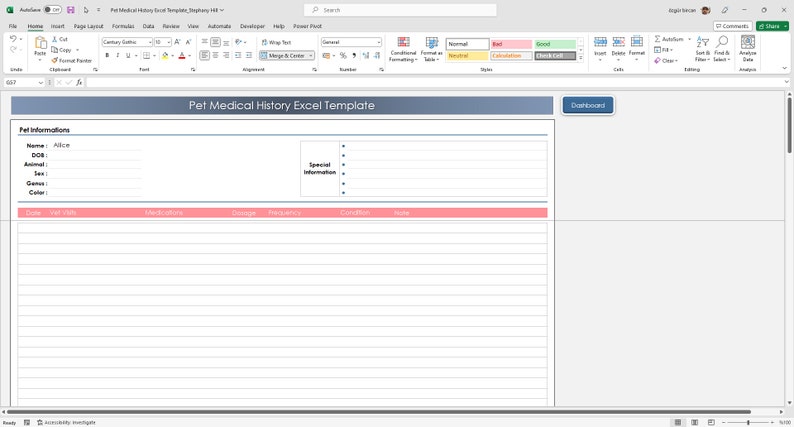The image size is (794, 427).
Task: Toggle Middle Align
Action: 215,42
